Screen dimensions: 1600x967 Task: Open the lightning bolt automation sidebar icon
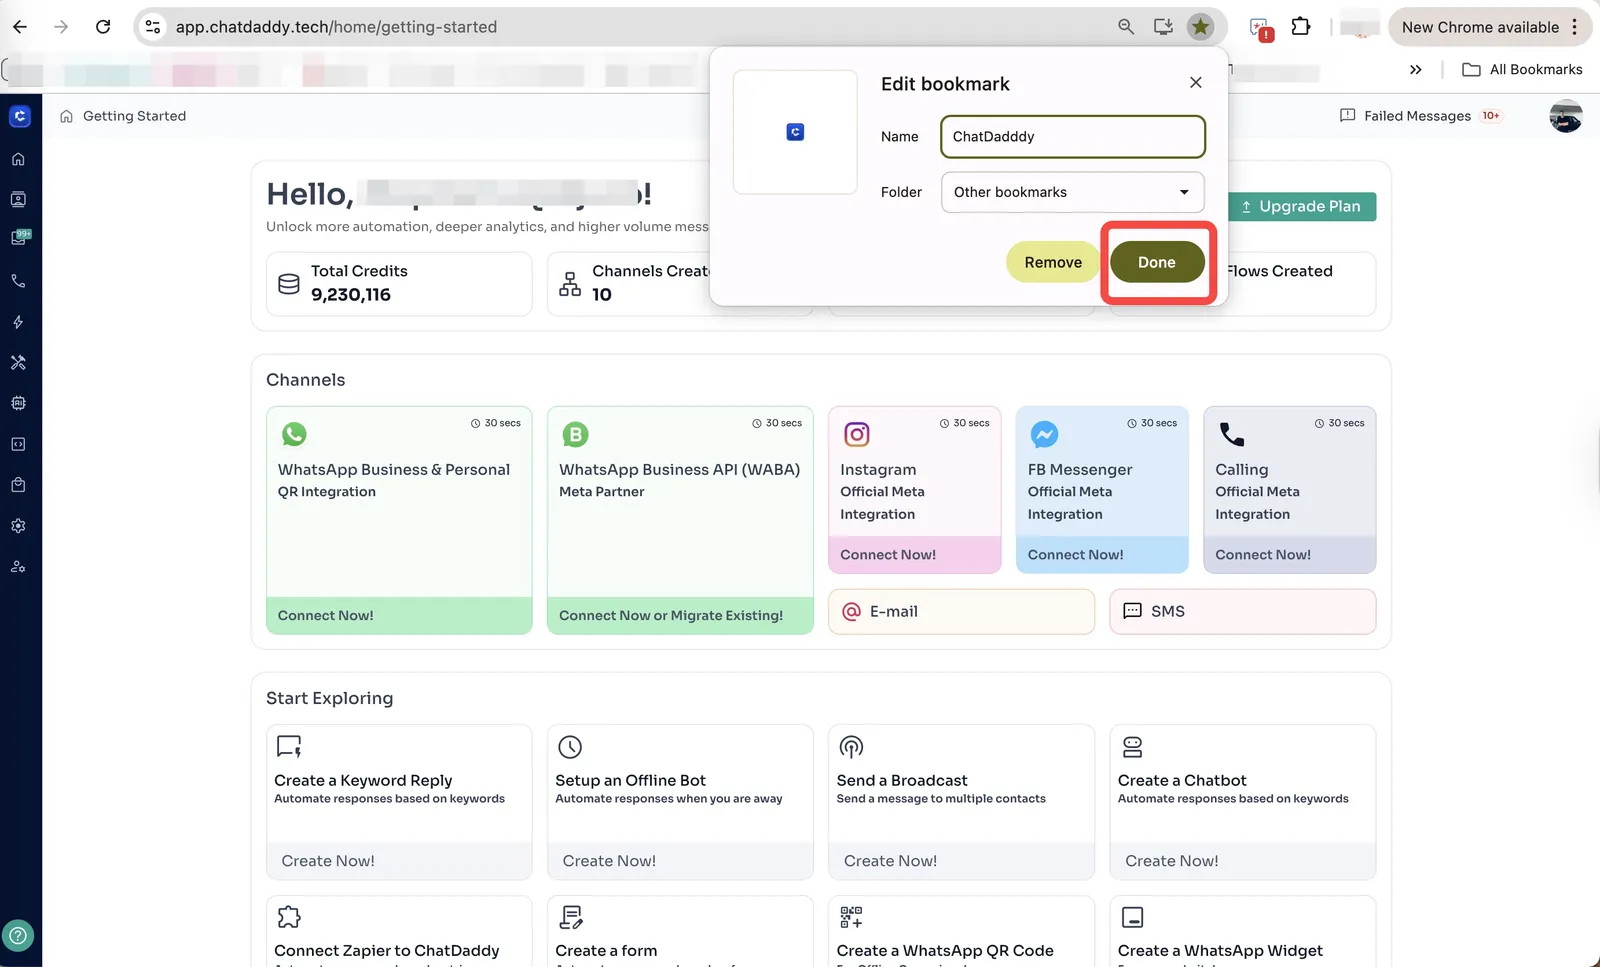click(18, 322)
